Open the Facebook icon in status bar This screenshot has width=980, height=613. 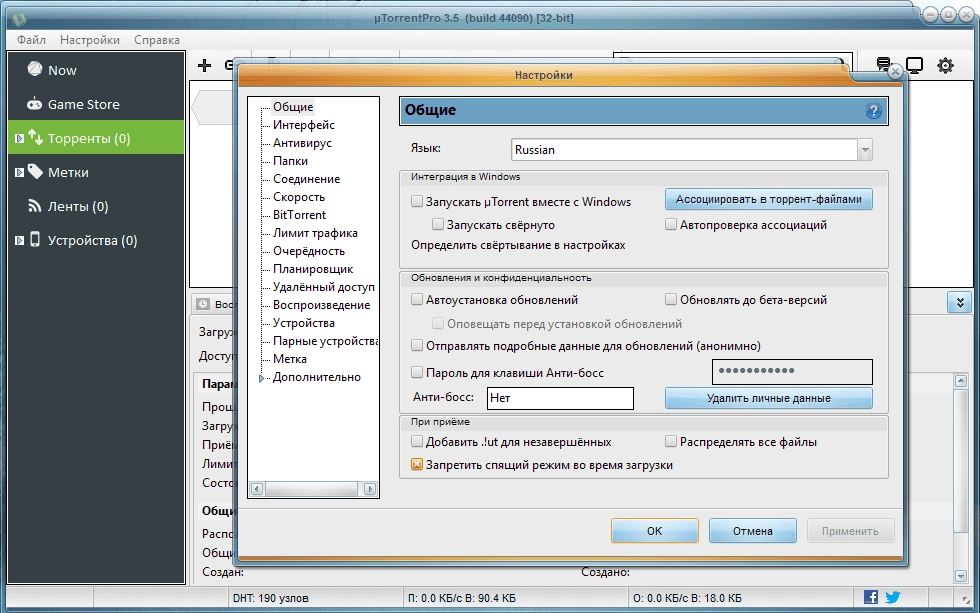(x=871, y=597)
